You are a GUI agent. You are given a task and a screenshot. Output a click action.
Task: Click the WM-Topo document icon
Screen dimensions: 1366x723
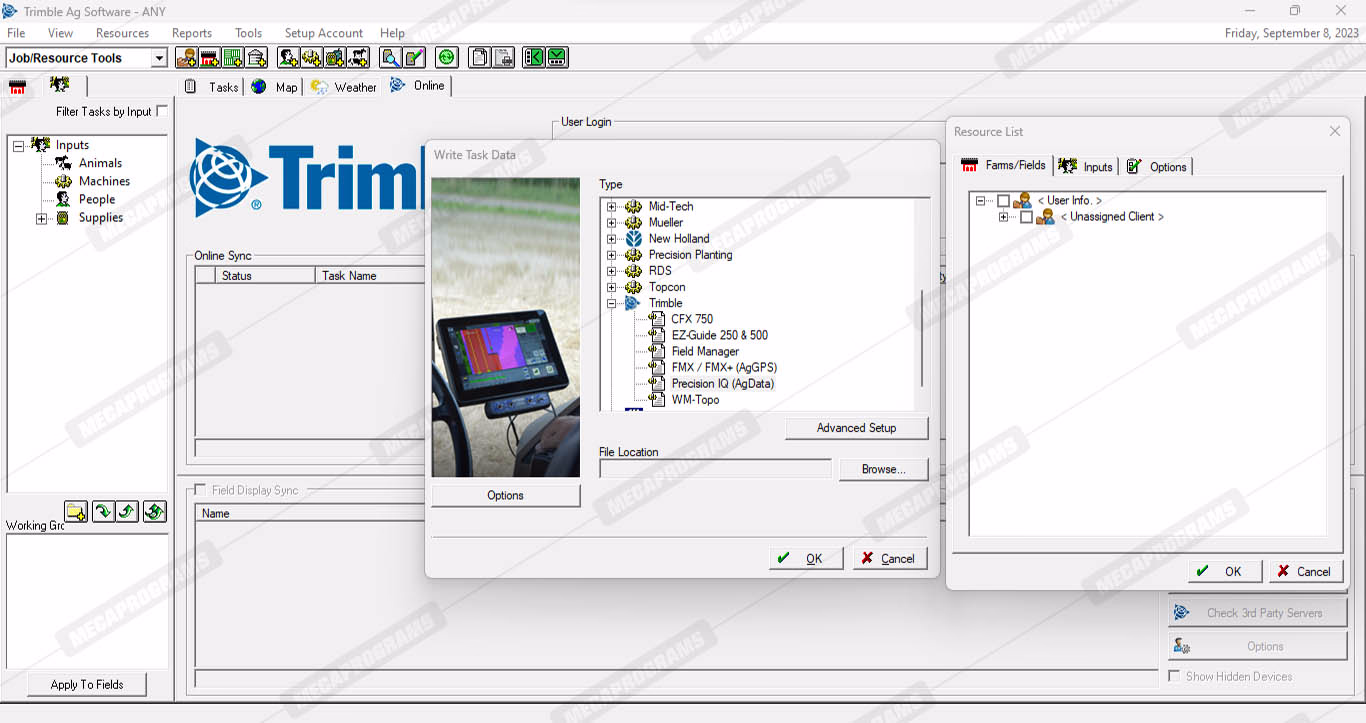tap(657, 400)
